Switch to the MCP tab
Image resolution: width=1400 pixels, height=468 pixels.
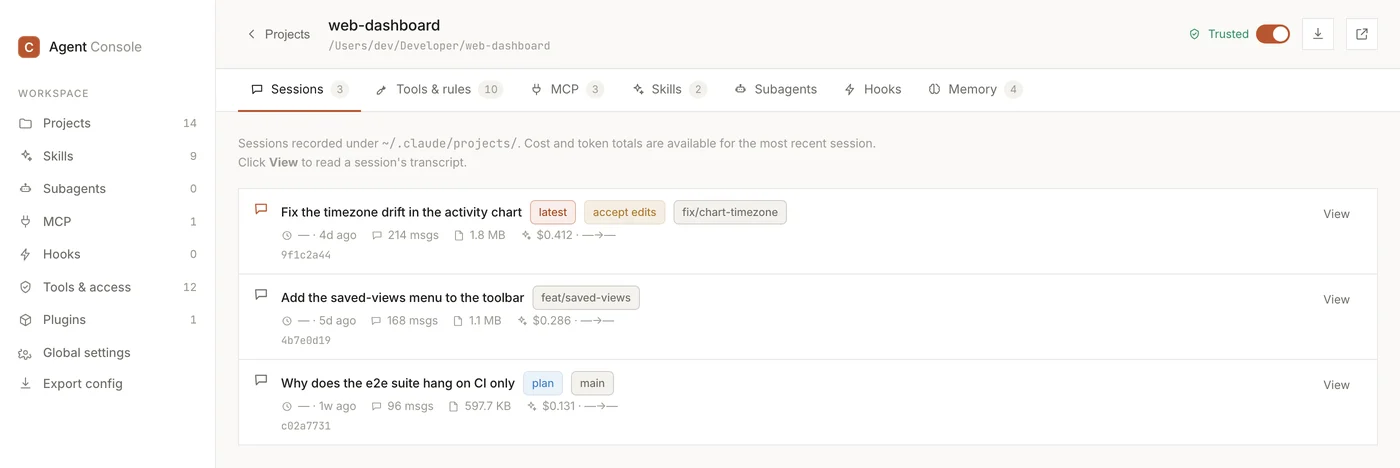tap(567, 89)
